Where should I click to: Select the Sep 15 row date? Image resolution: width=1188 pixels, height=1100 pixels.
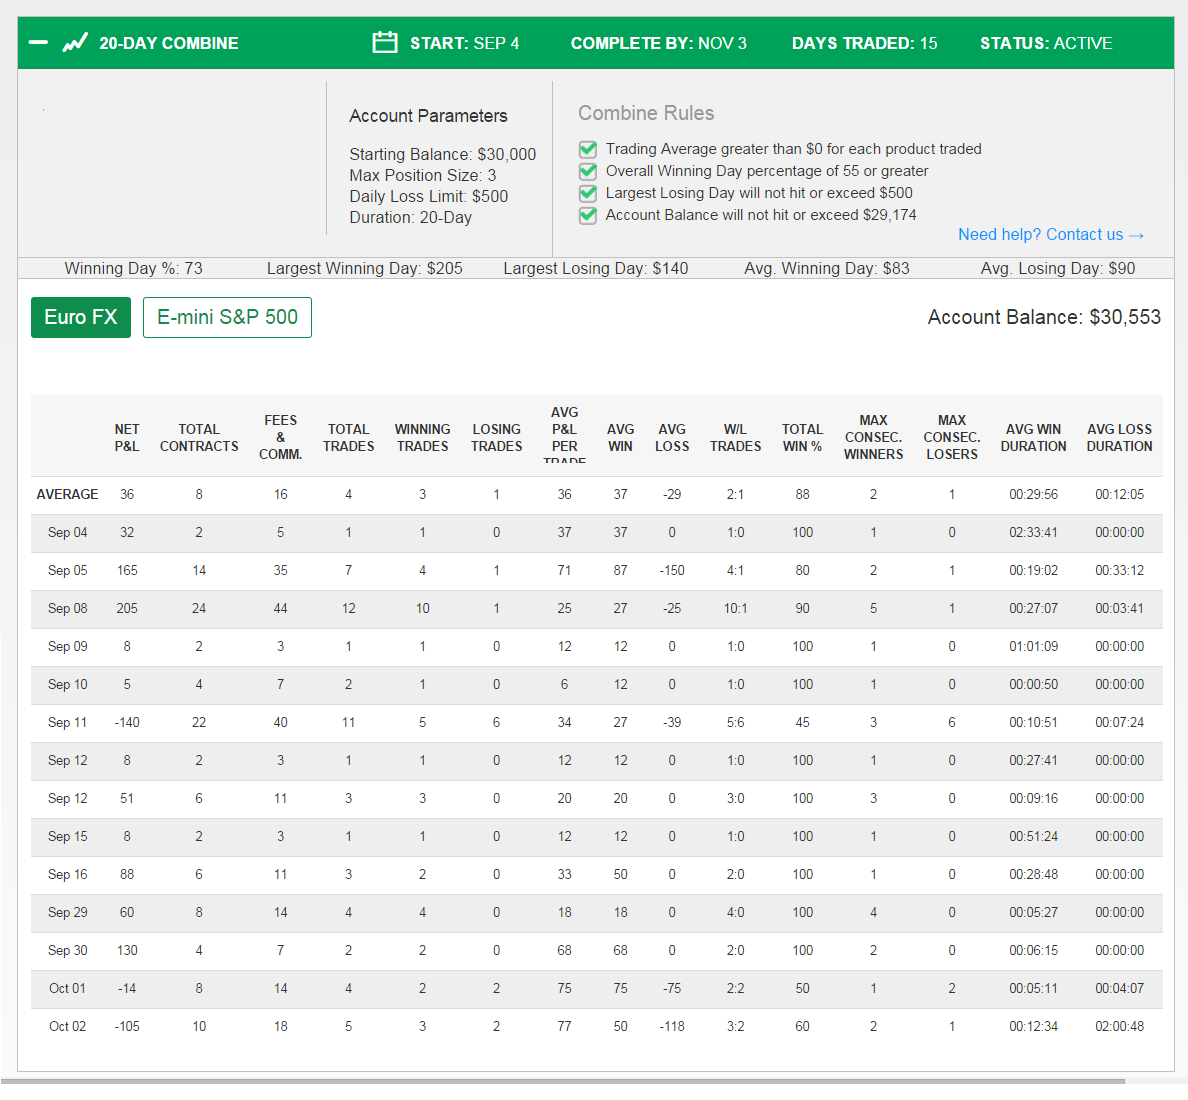click(67, 836)
